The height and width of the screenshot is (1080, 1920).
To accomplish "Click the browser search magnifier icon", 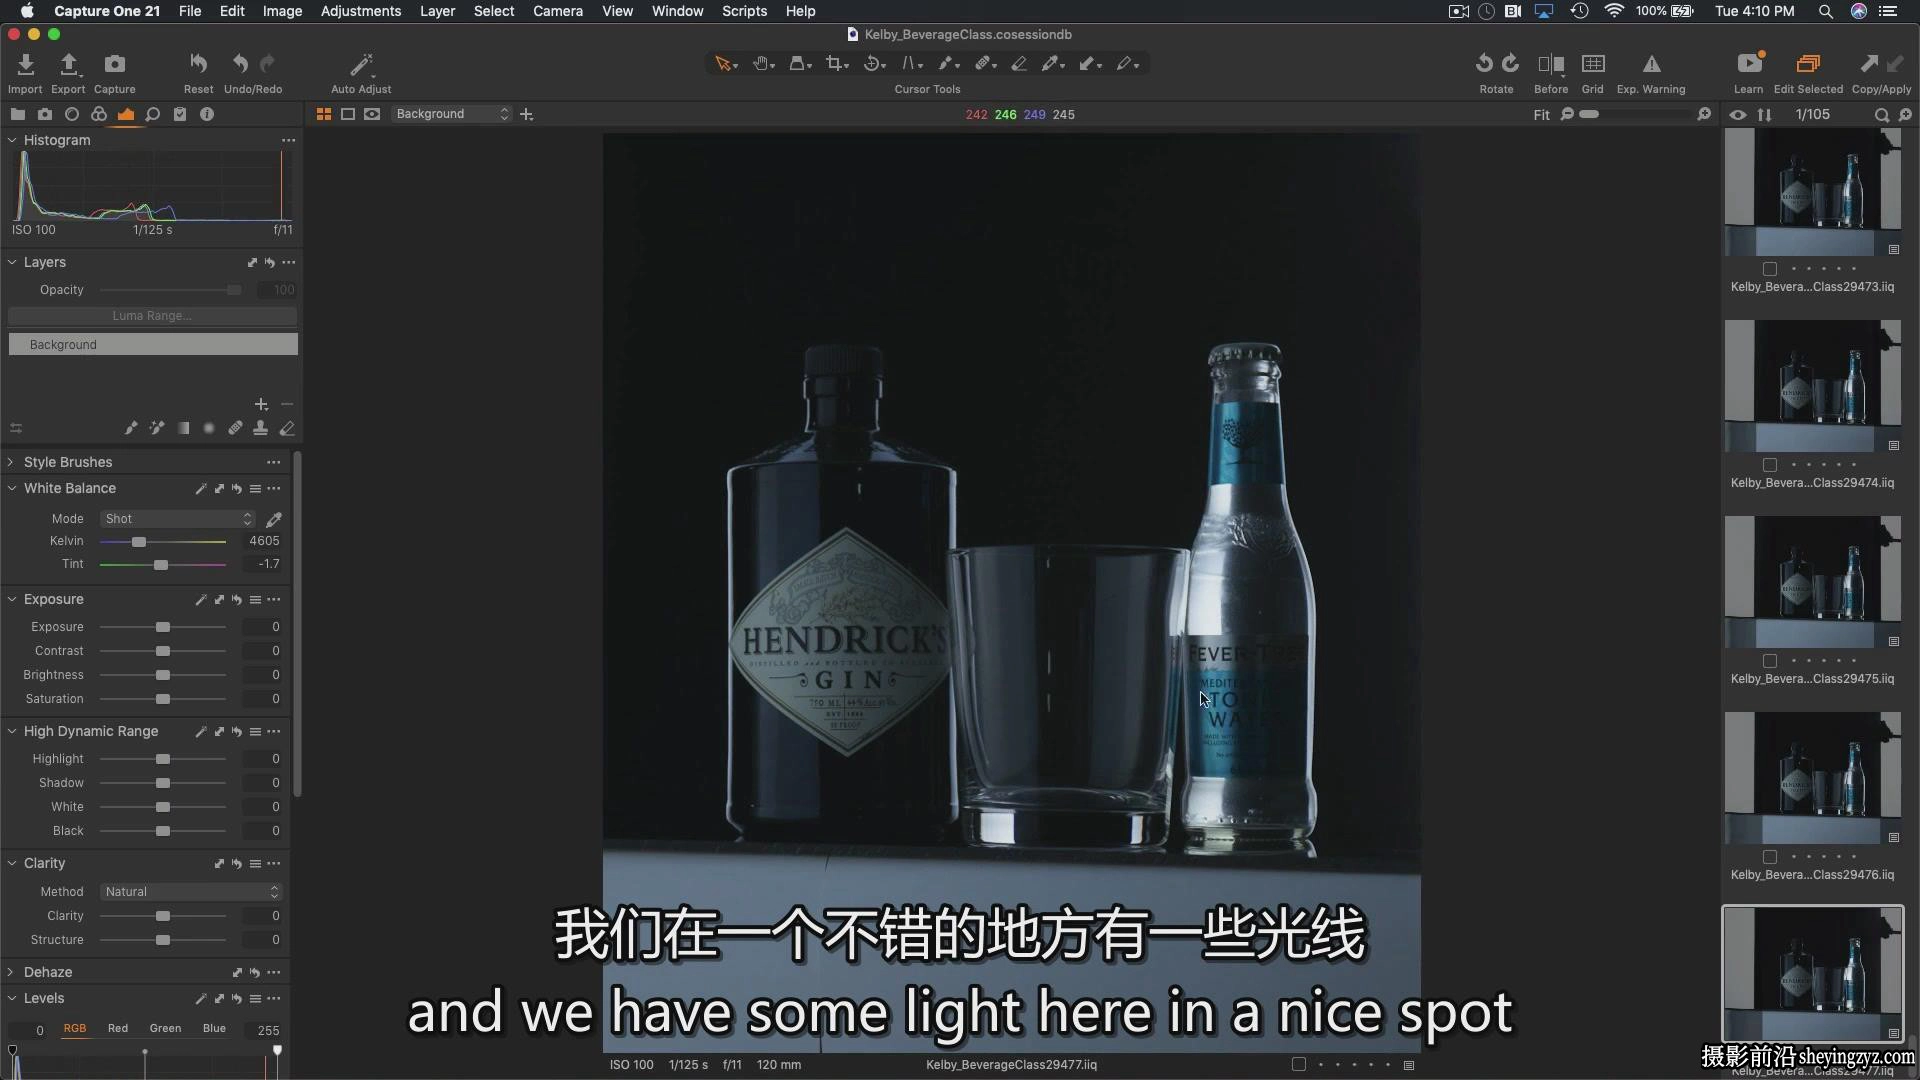I will point(1881,115).
